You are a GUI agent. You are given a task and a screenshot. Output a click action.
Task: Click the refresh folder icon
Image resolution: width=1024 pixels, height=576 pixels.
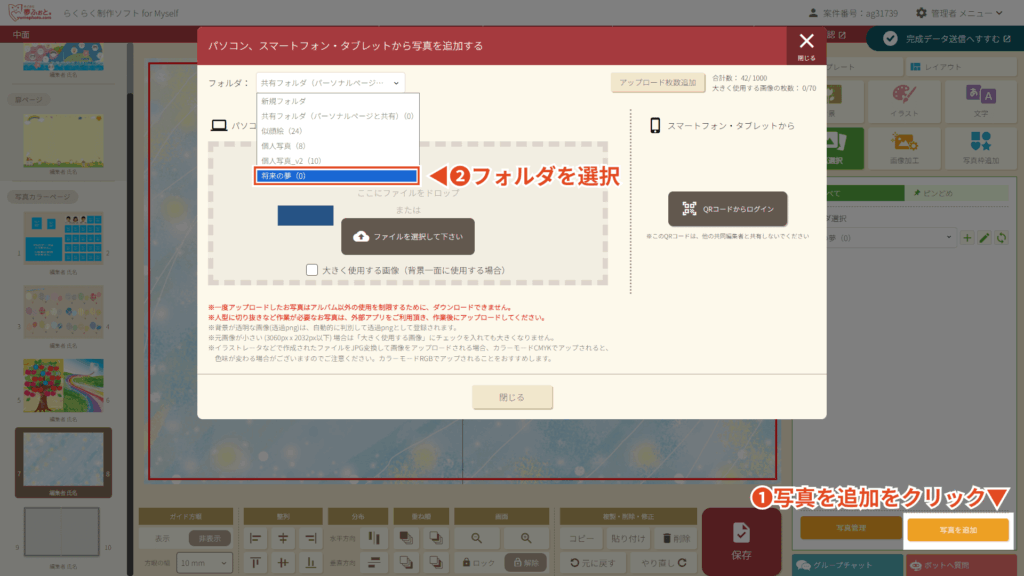[x=1001, y=238]
